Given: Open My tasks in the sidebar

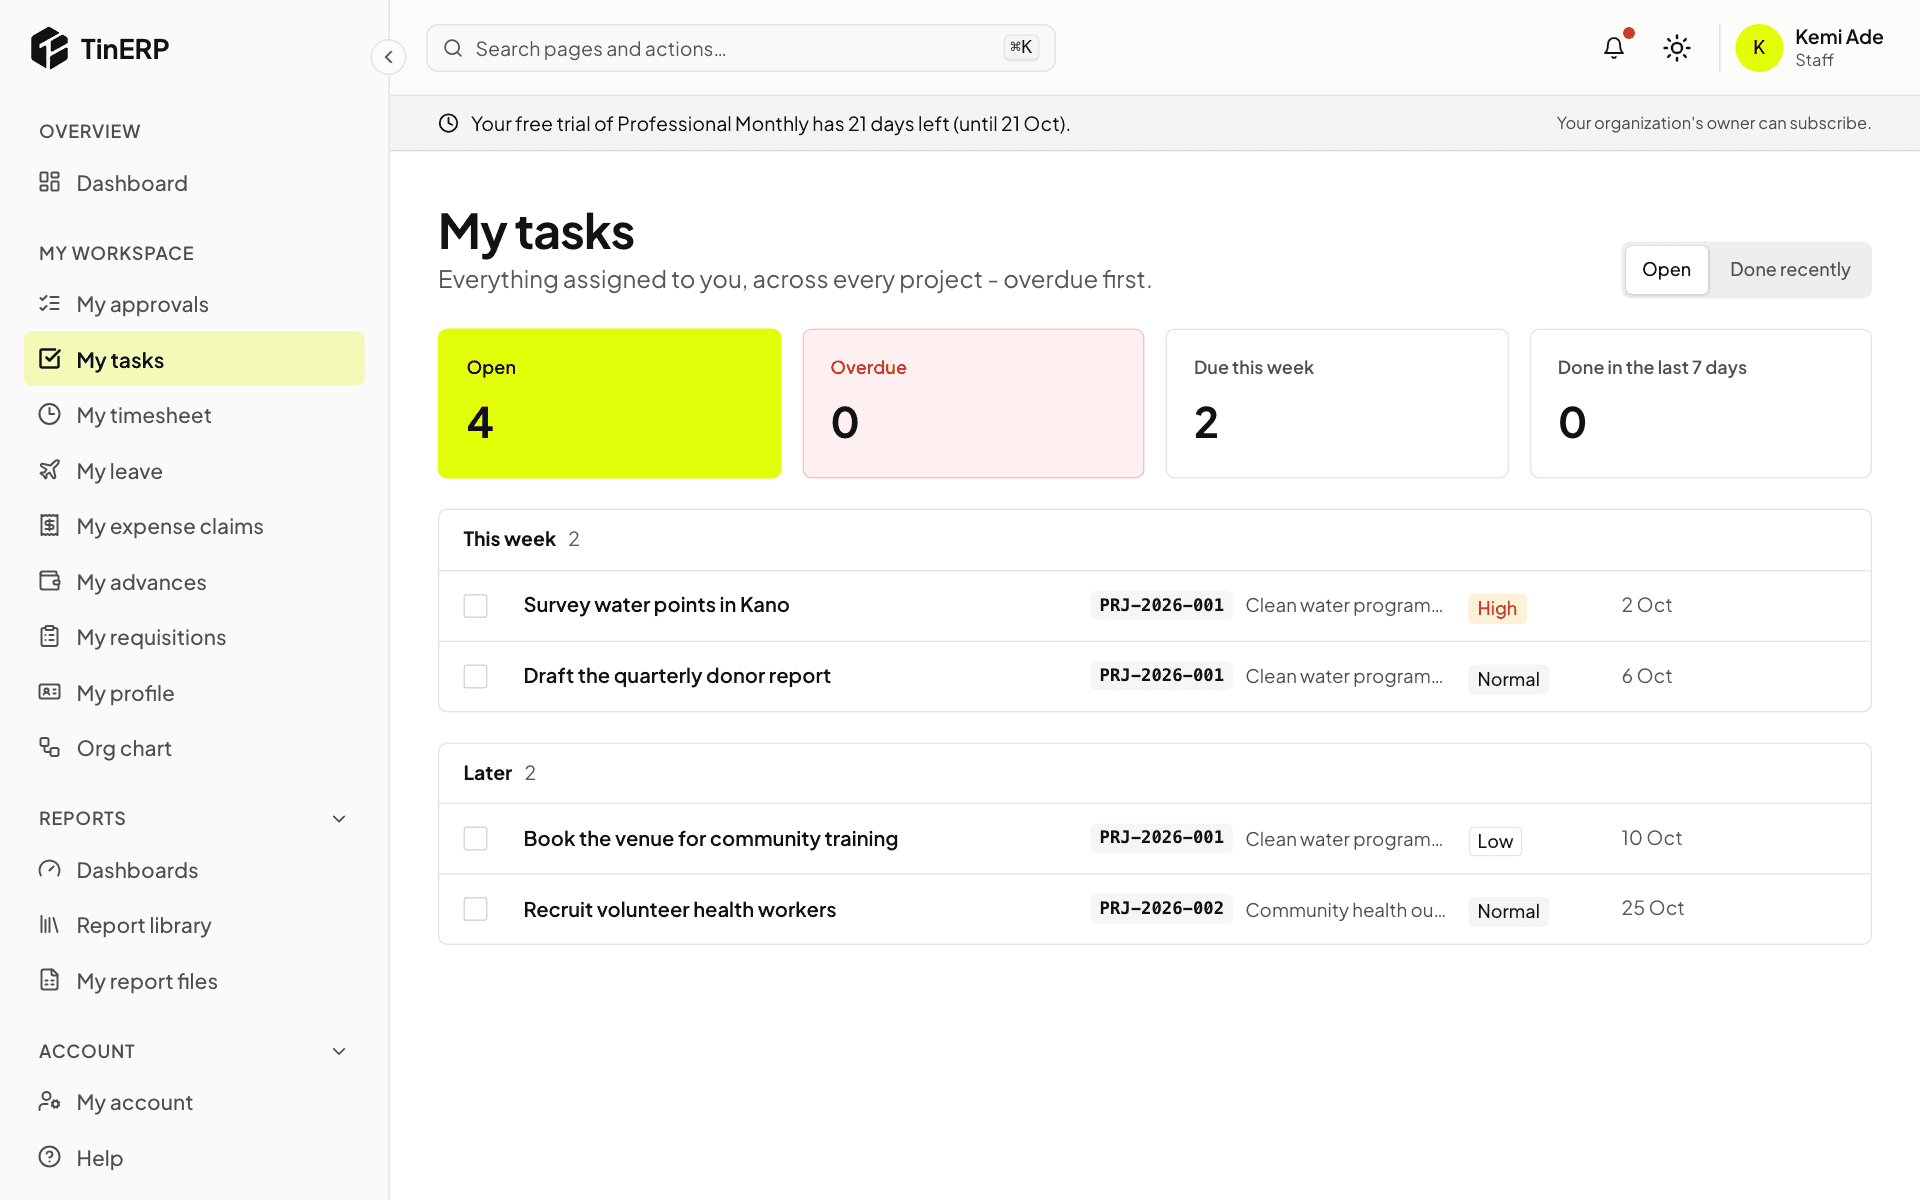Looking at the screenshot, I should point(194,359).
